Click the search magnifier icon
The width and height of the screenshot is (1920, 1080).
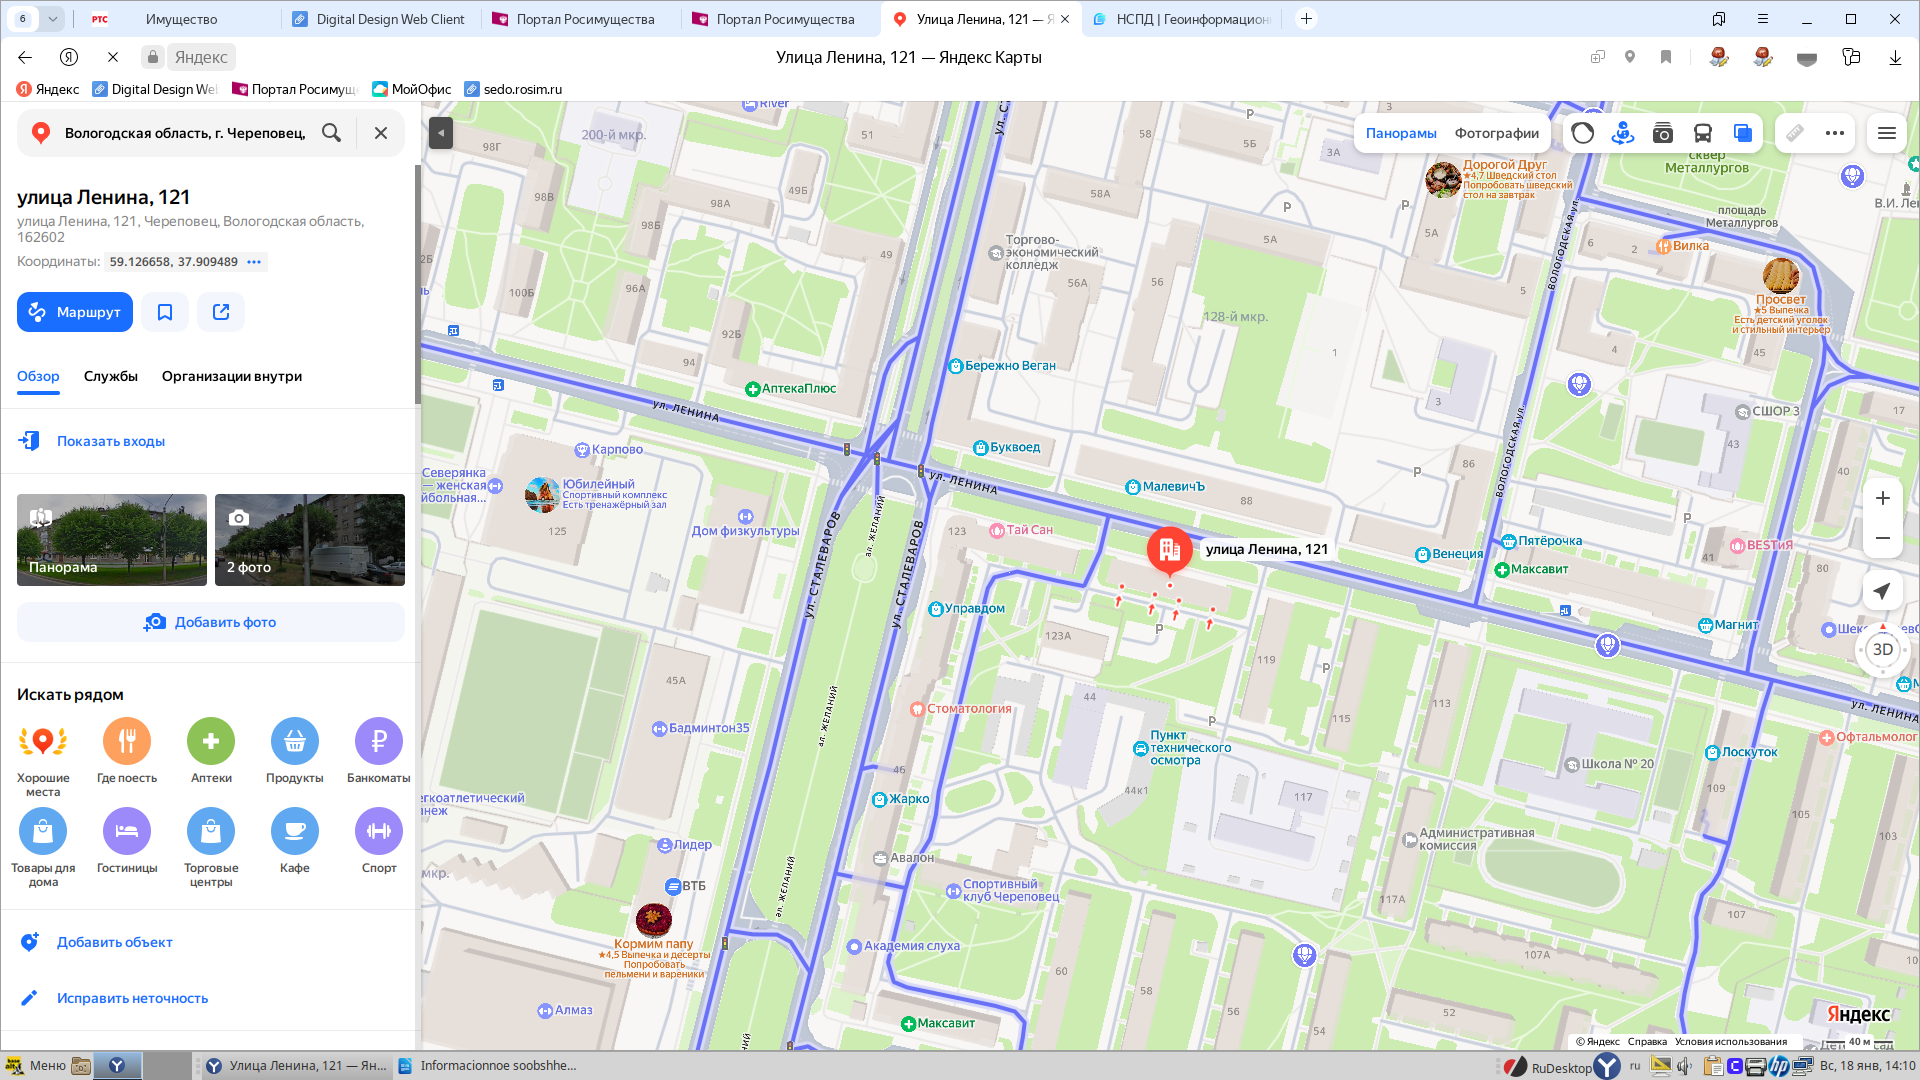[331, 133]
